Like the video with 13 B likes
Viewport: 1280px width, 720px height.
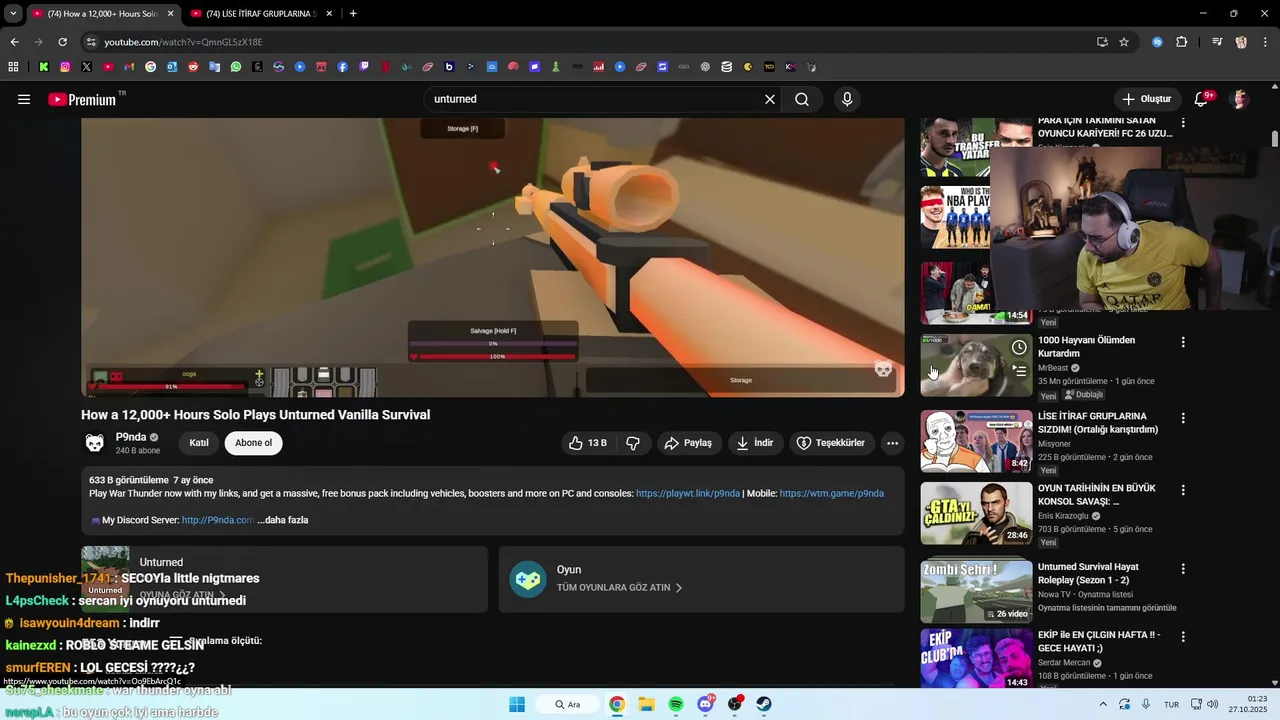588,443
